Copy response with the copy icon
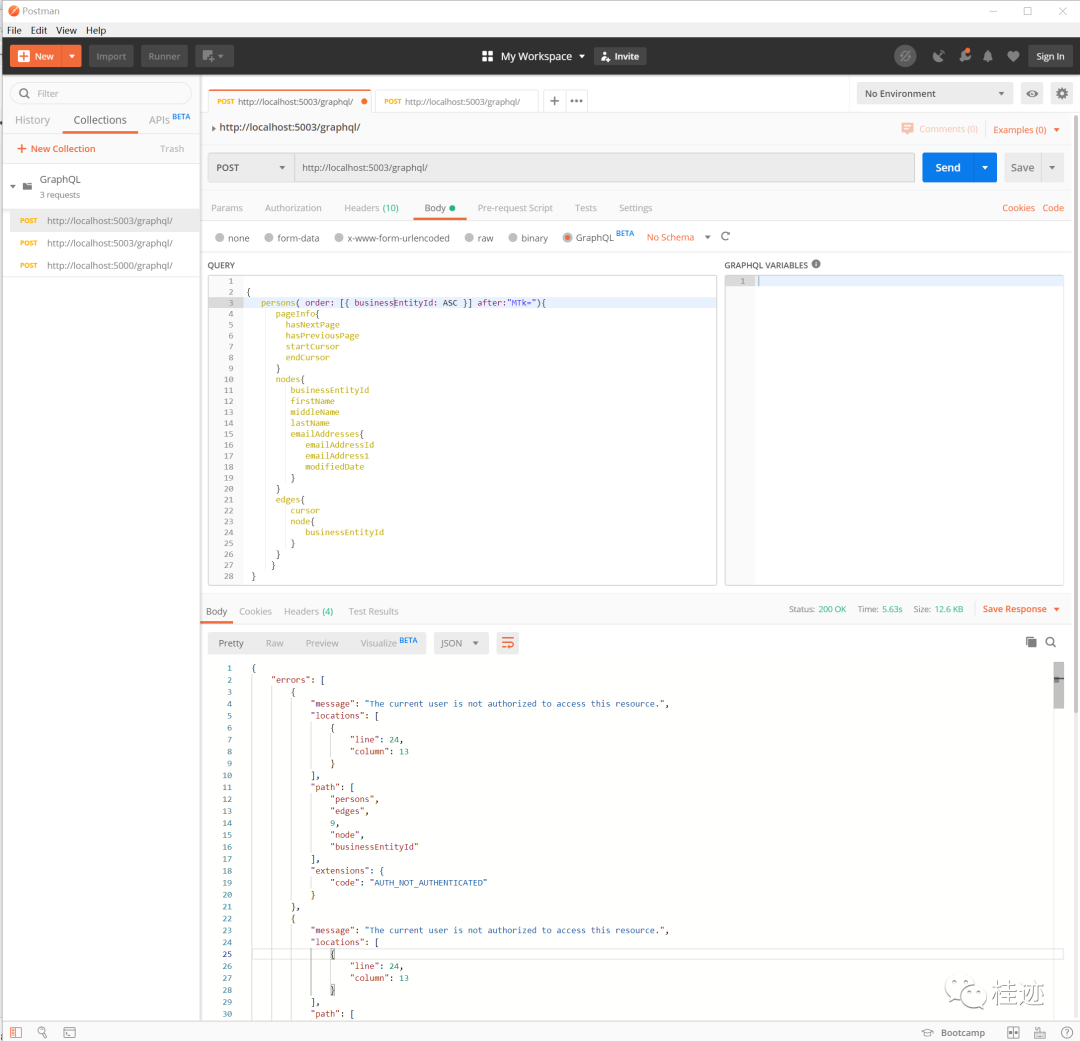The height and width of the screenshot is (1041, 1080). 1031,642
